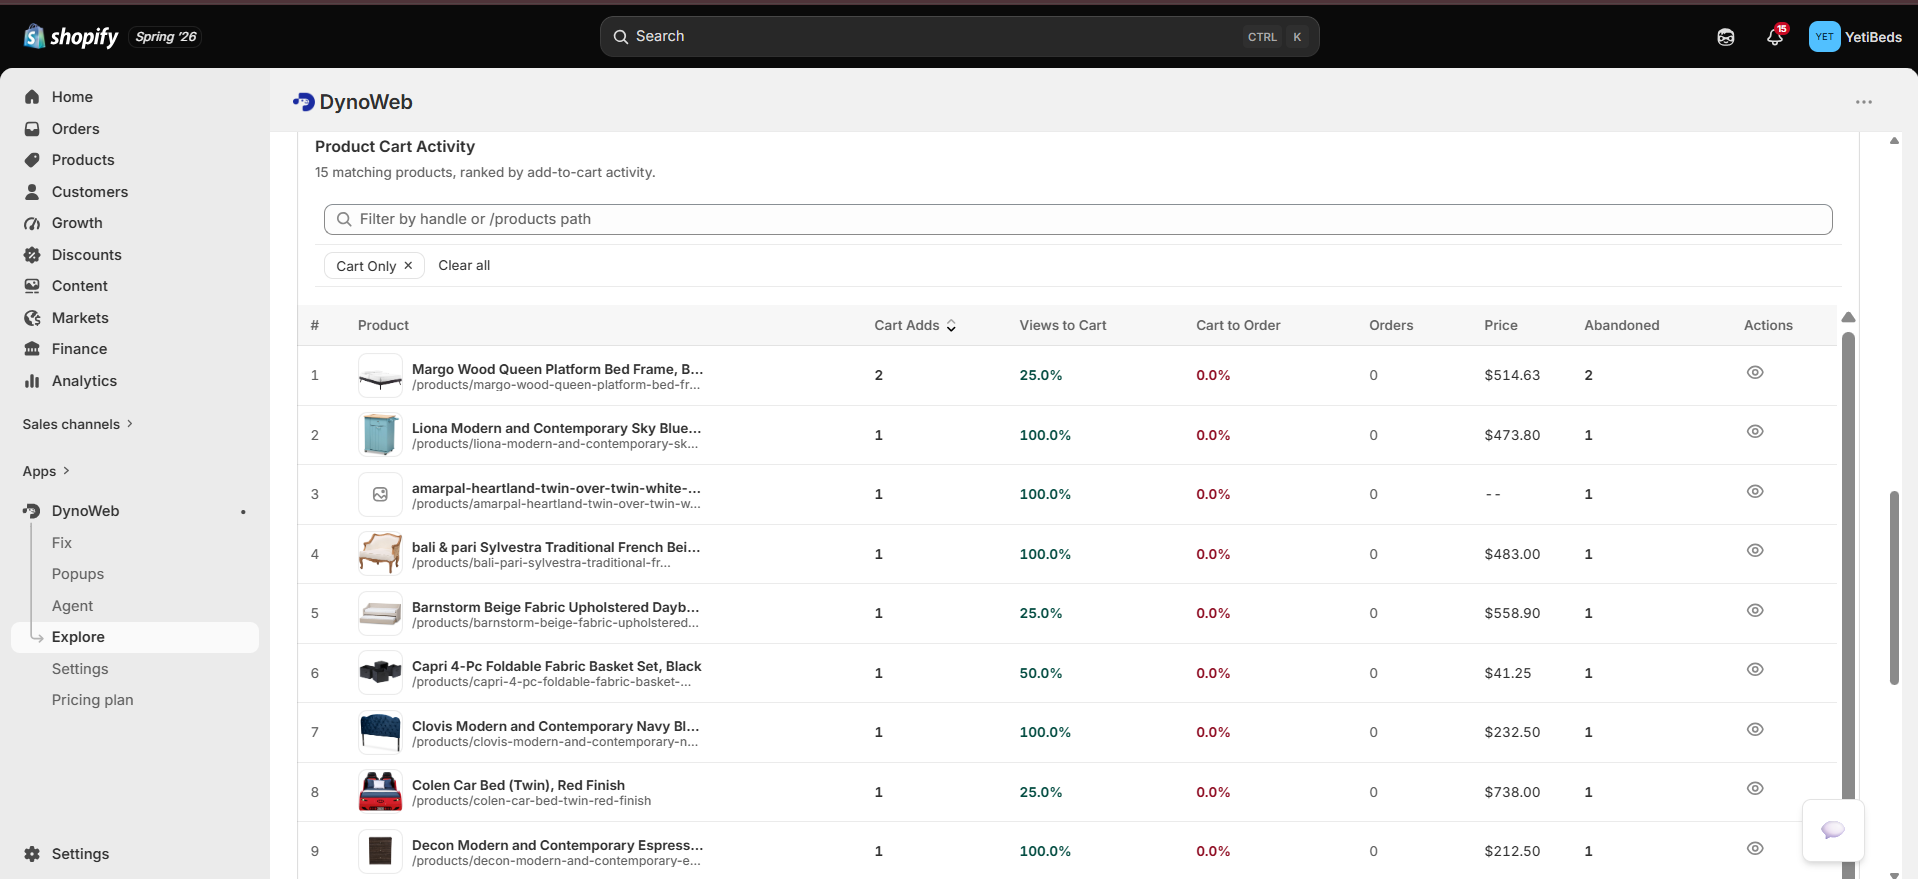The height and width of the screenshot is (879, 1918).
Task: Open the YetiBeds account menu
Action: point(1855,37)
